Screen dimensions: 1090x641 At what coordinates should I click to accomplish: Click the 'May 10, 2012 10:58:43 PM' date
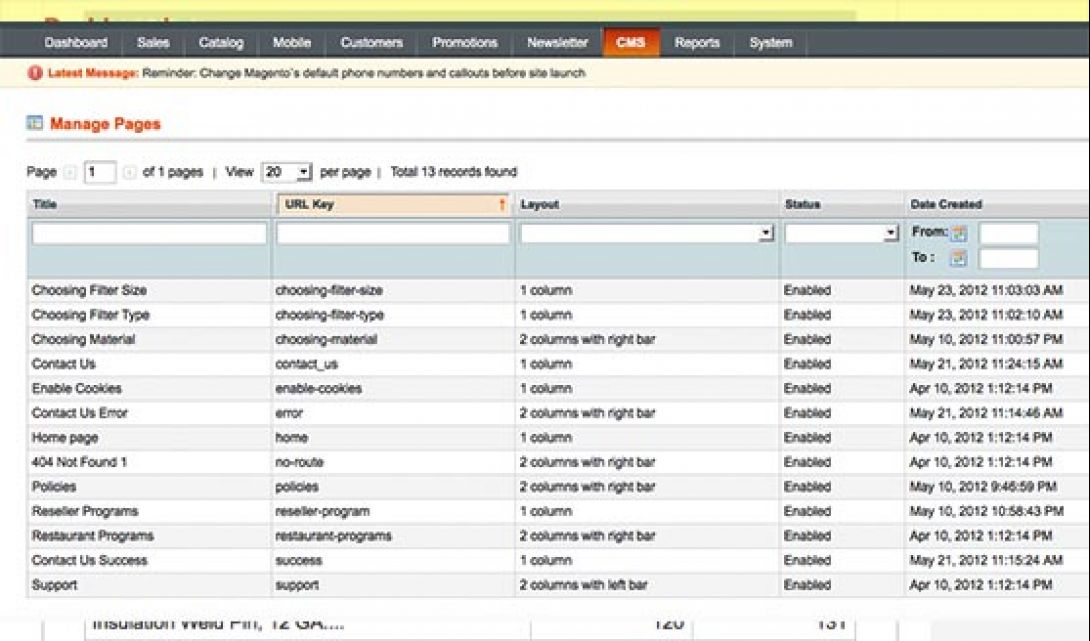point(986,511)
